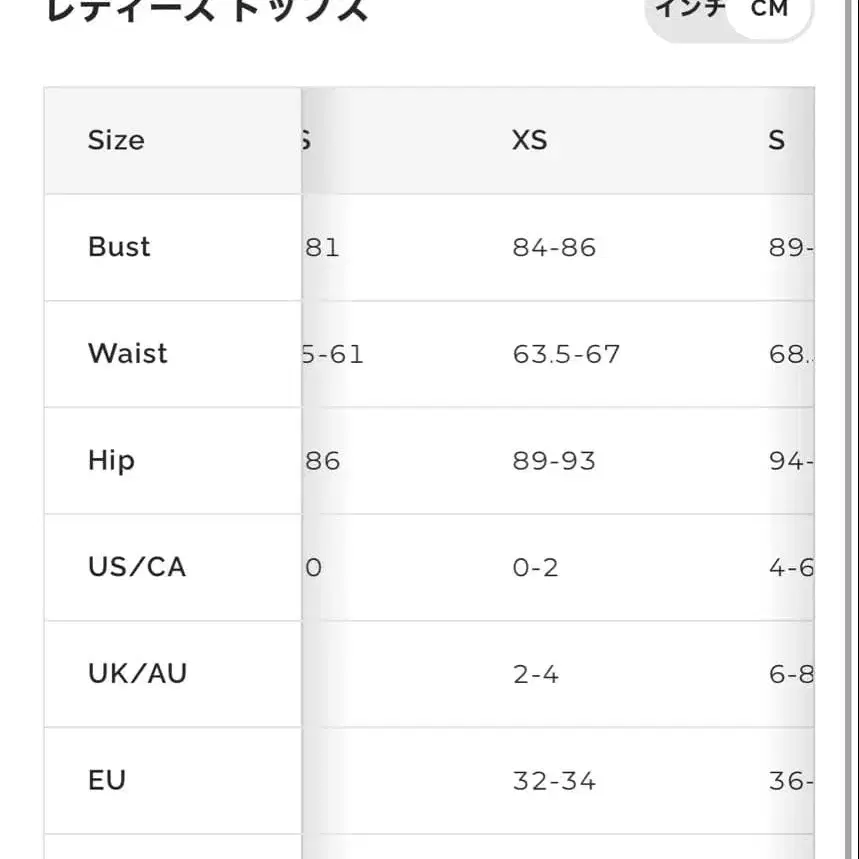Click the Size column header
Viewport: 859px width, 859px height.
[116, 140]
